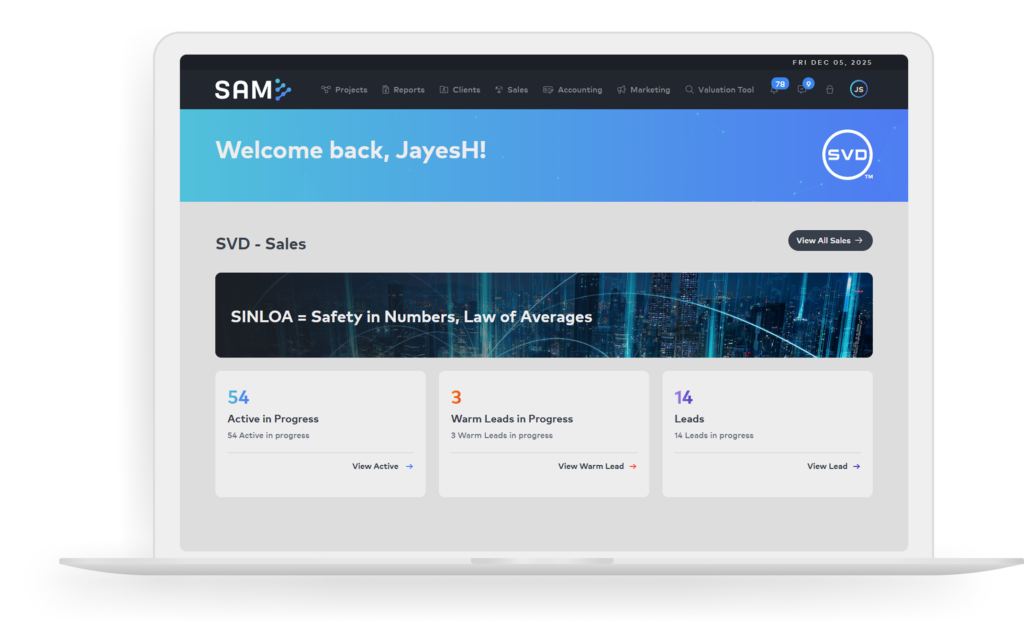Open the JS user avatar menu
Viewport: 1024px width, 628px height.
point(858,89)
